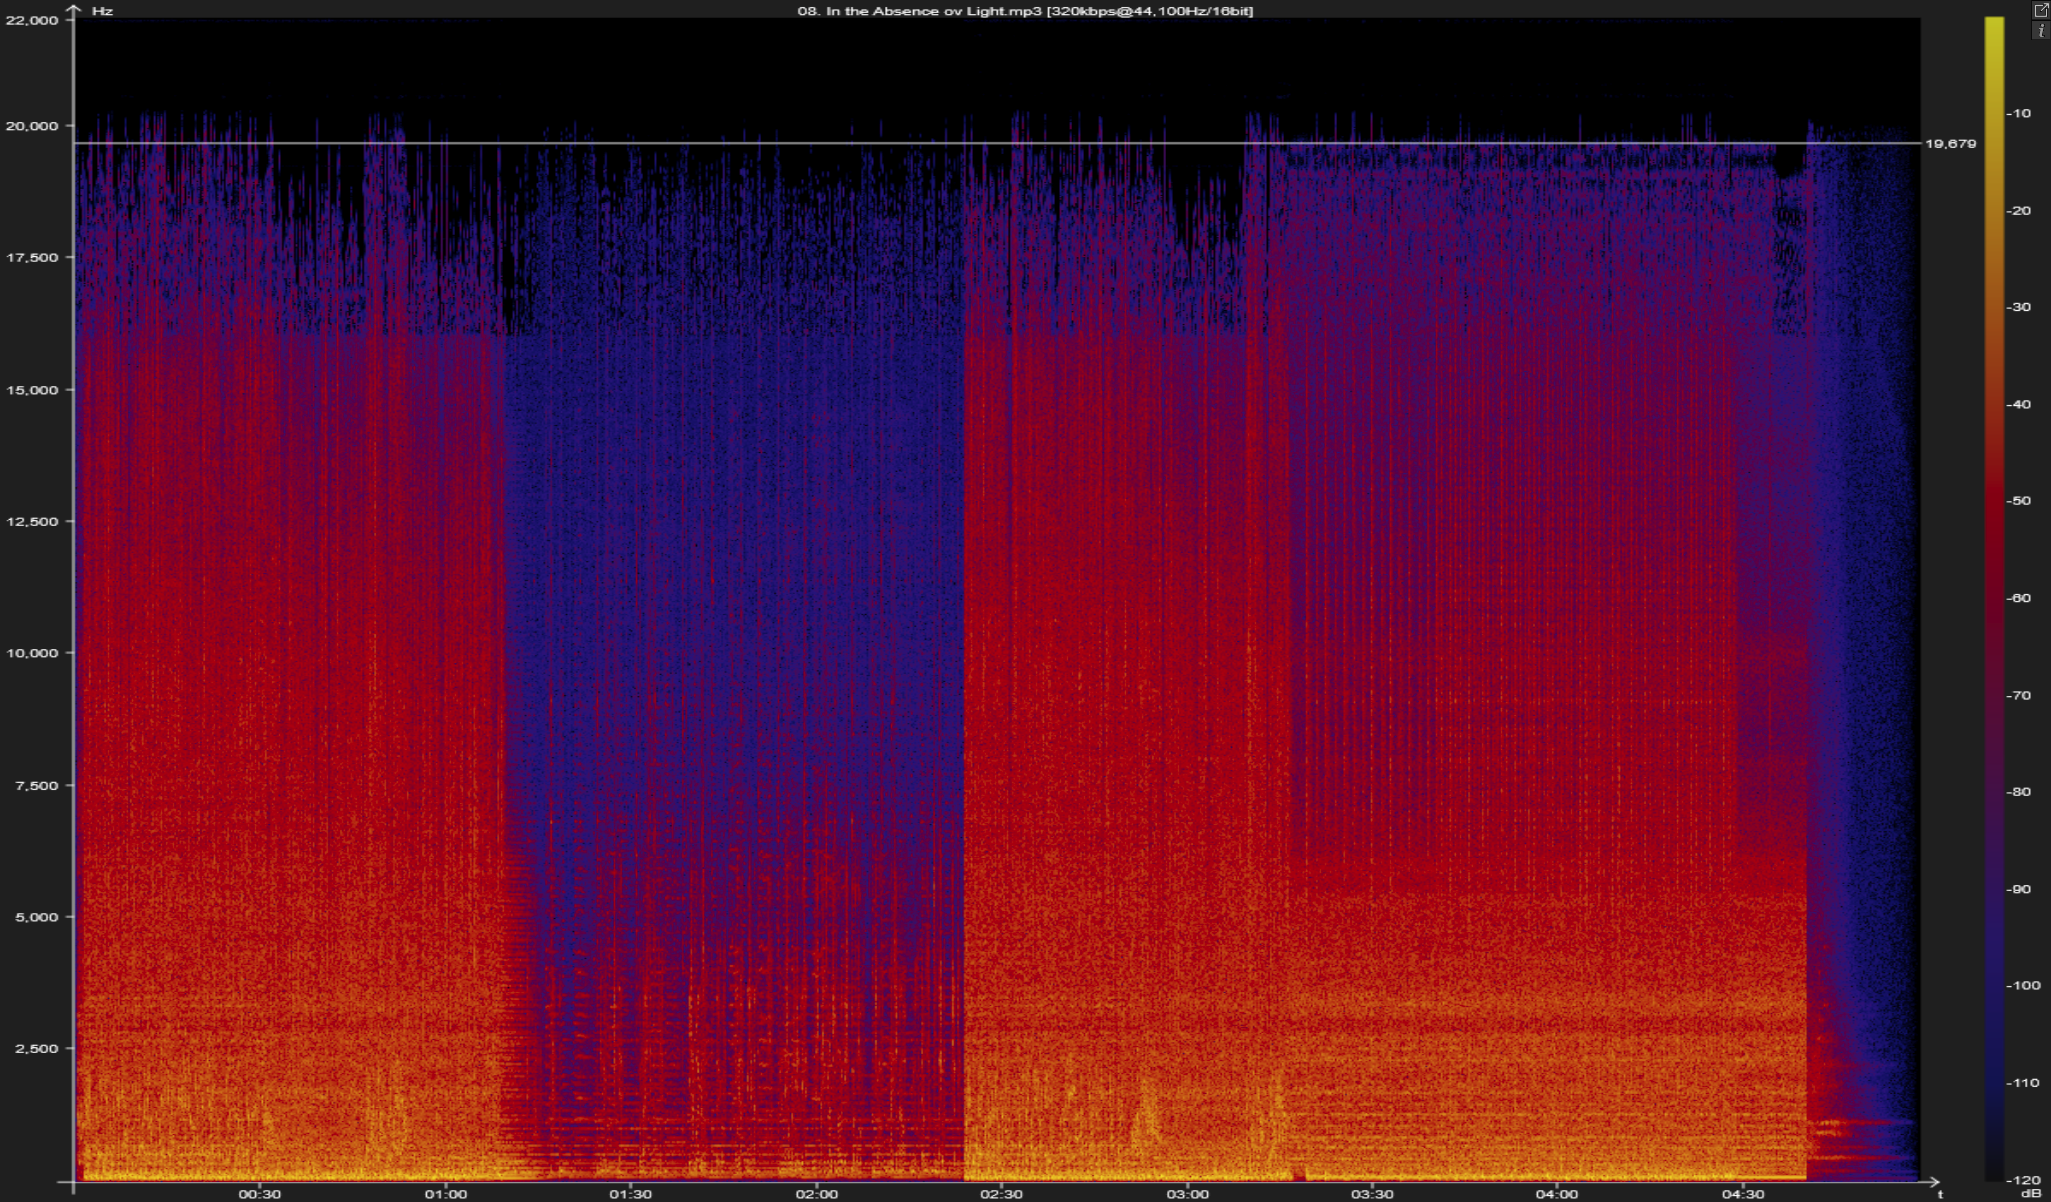Open the info 'i' icon

point(2041,31)
